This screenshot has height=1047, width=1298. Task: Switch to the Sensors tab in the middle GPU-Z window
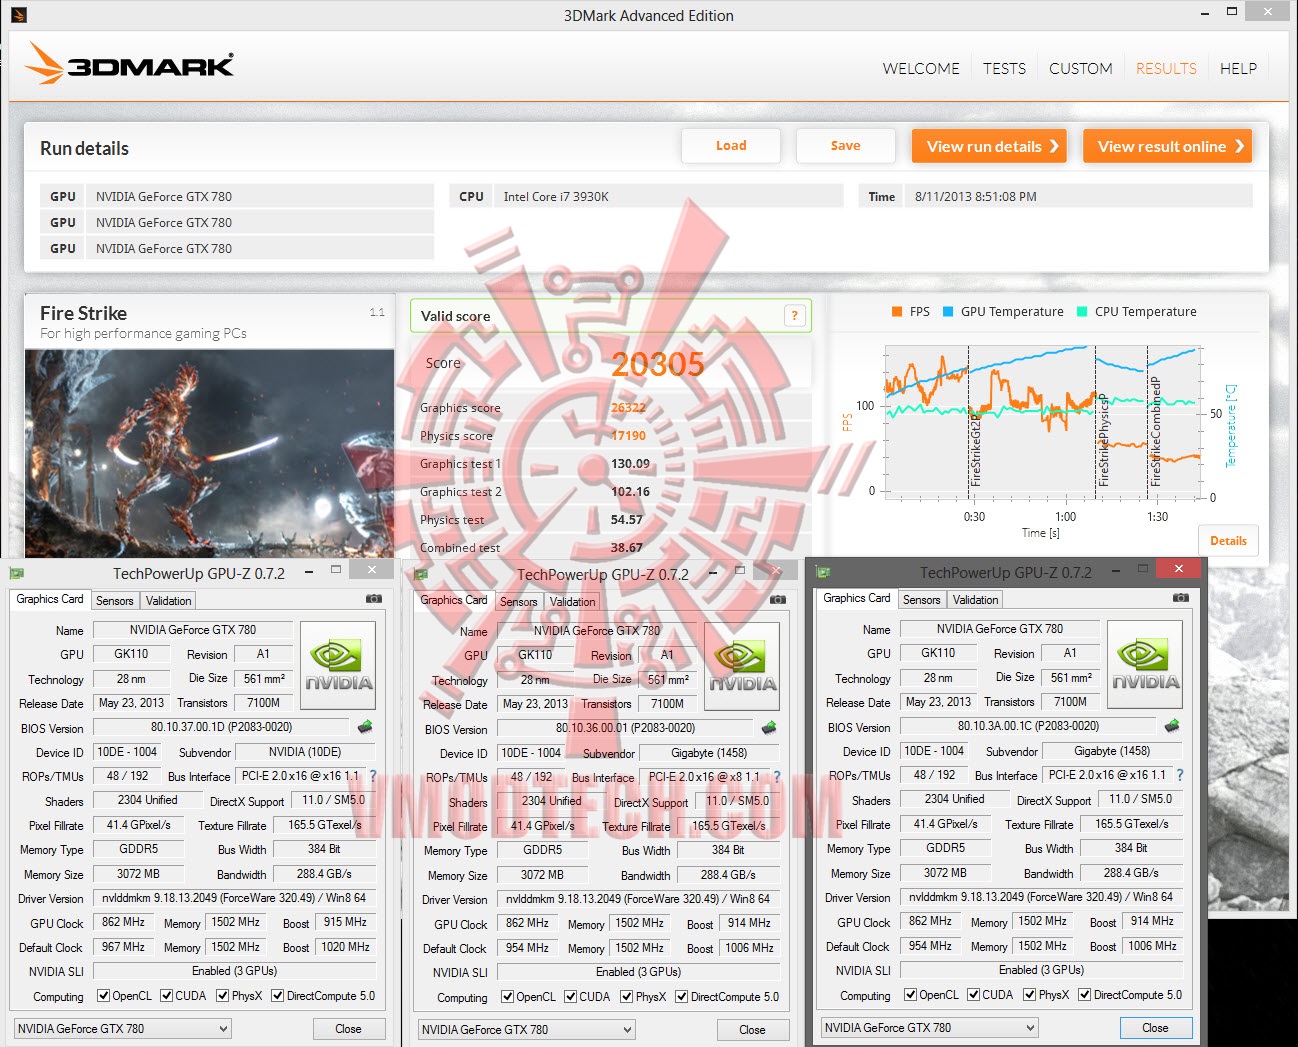[518, 602]
